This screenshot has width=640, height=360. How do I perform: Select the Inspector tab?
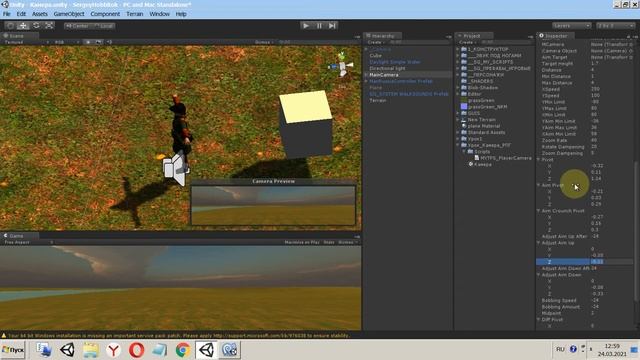[x=555, y=36]
